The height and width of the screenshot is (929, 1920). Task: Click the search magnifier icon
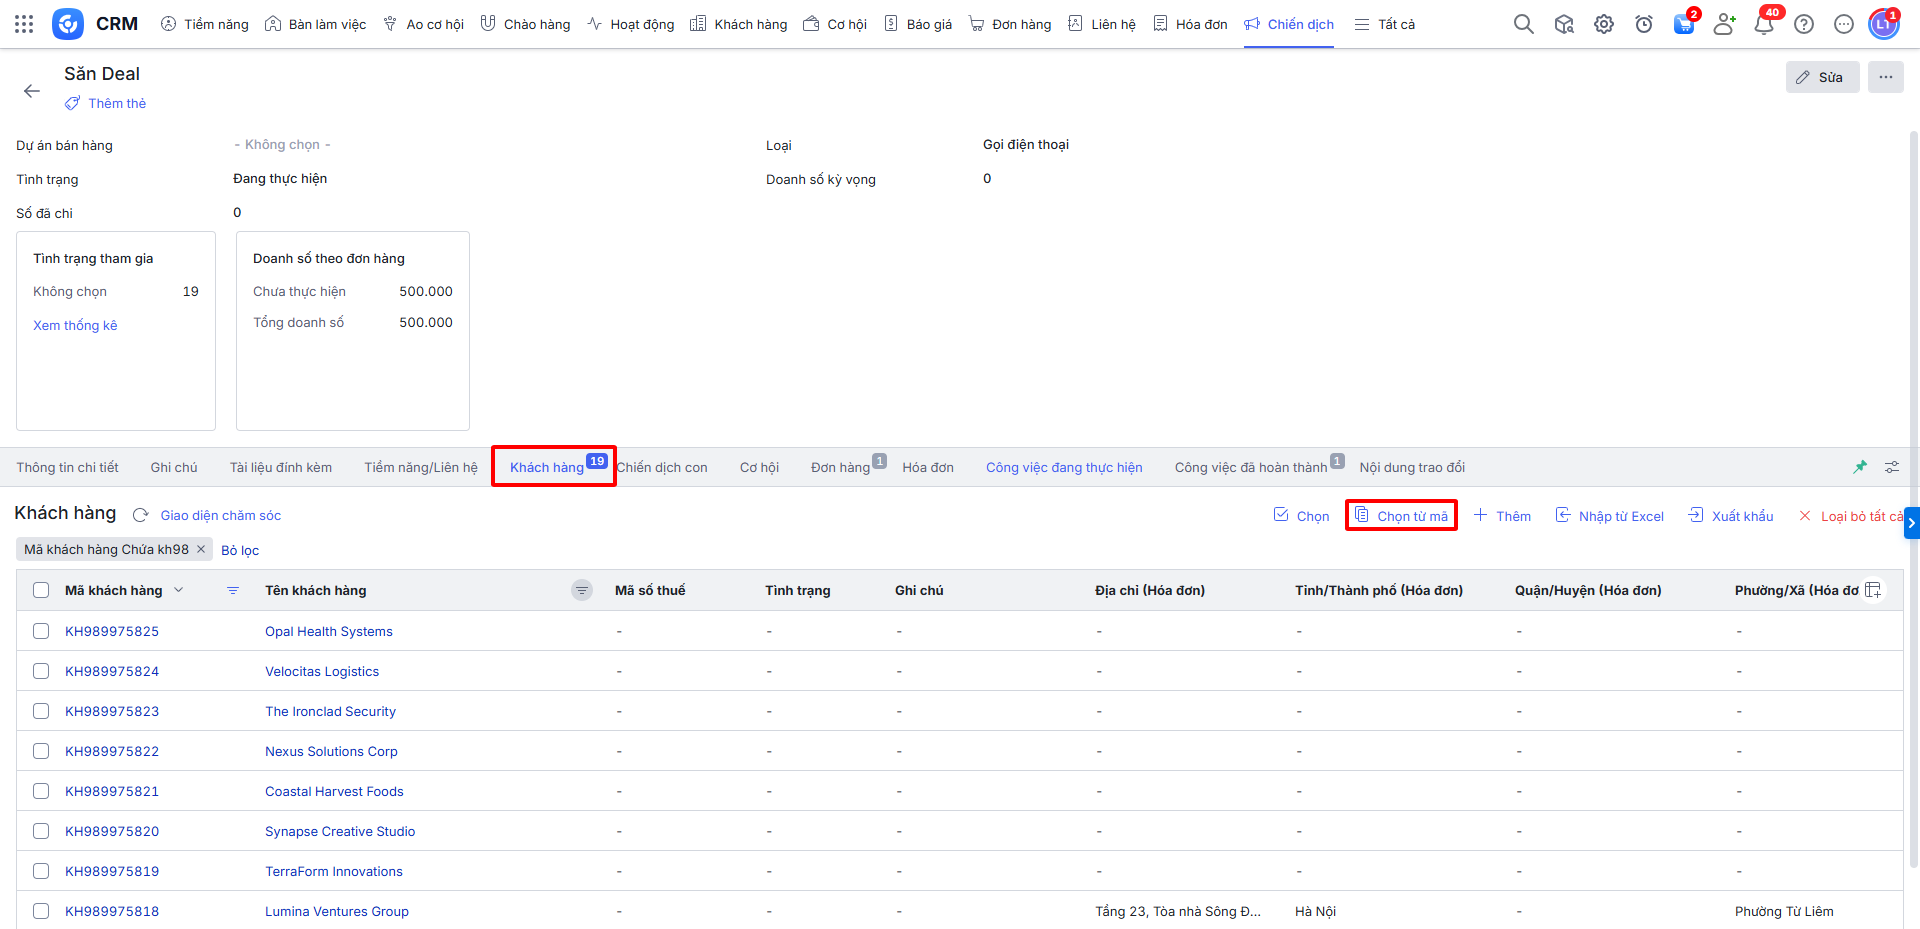click(1523, 24)
